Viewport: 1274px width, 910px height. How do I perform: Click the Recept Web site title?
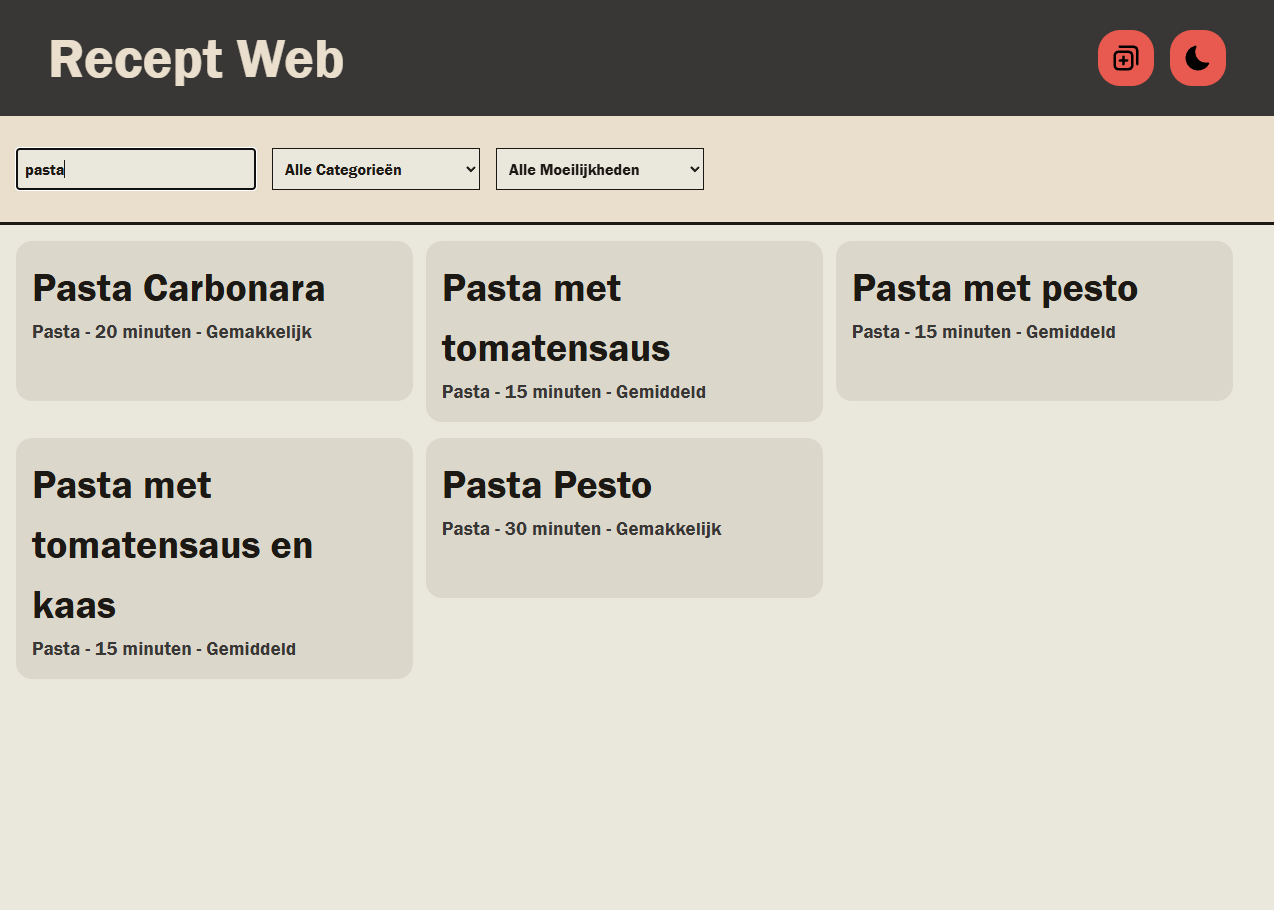[195, 58]
